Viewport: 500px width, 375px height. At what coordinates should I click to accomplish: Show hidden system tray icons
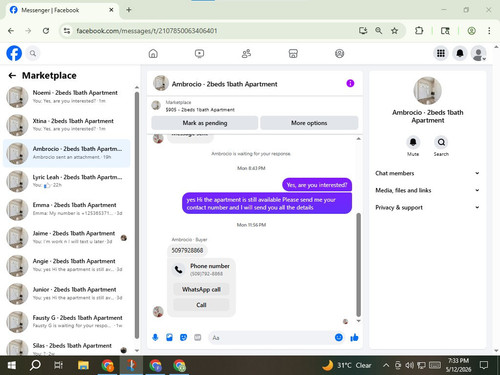pyautogui.click(x=386, y=365)
